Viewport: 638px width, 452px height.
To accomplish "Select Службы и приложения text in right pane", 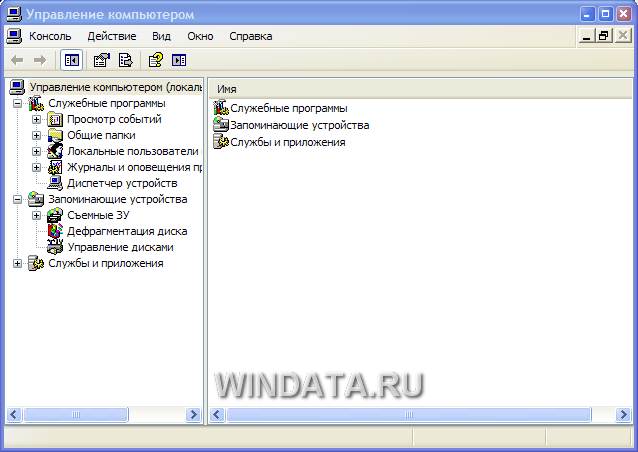I will (x=288, y=142).
